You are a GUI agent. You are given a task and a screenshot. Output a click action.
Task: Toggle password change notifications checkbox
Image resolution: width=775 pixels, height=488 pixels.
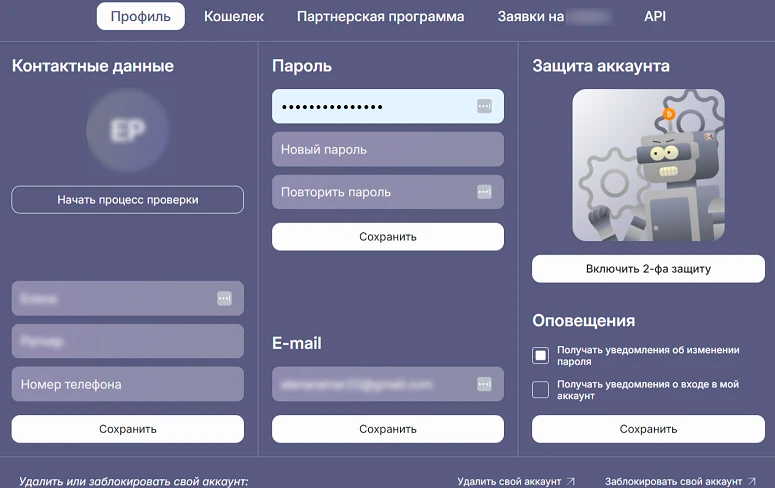pyautogui.click(x=541, y=355)
